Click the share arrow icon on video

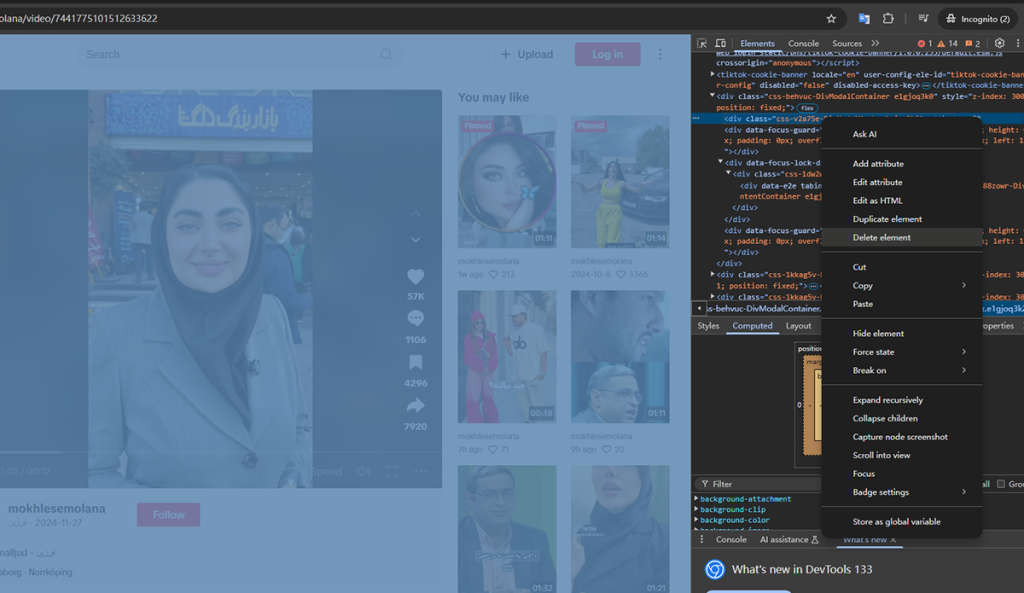click(416, 406)
